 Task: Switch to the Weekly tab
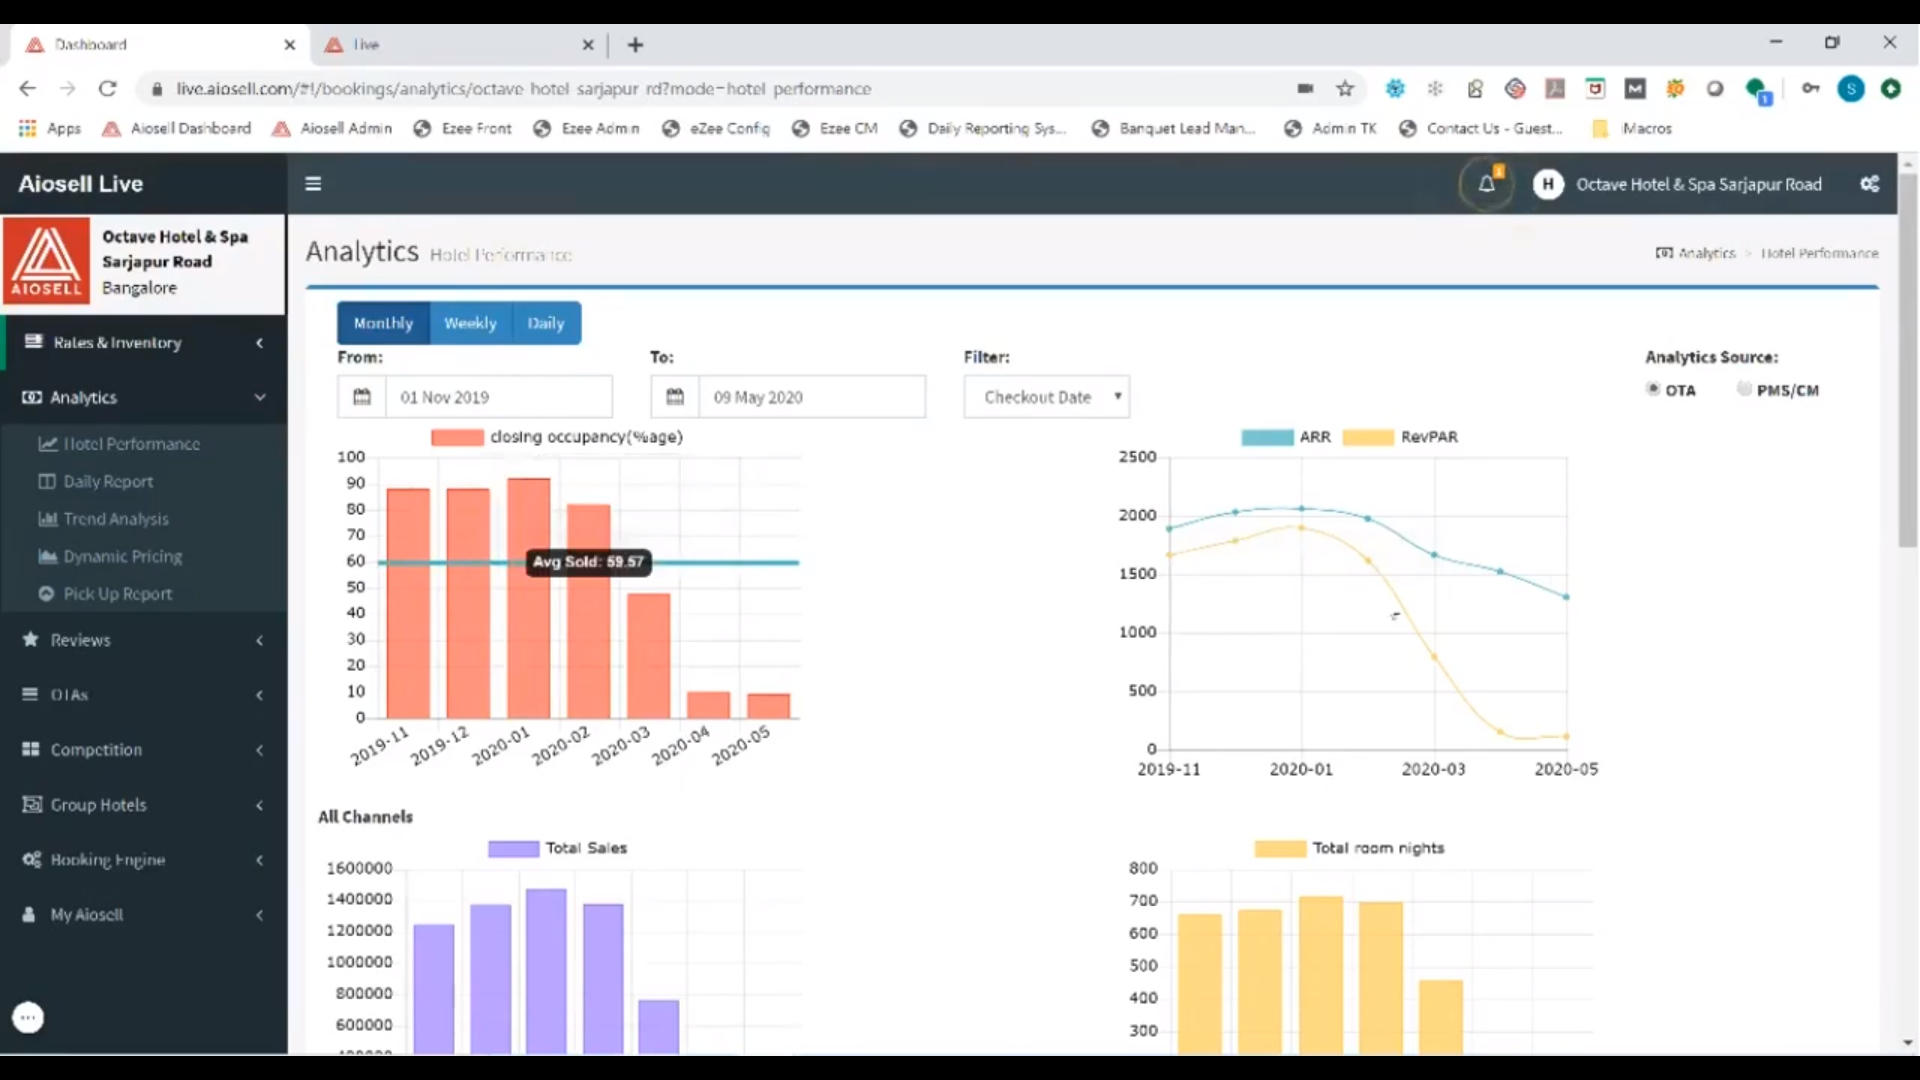pyautogui.click(x=470, y=323)
